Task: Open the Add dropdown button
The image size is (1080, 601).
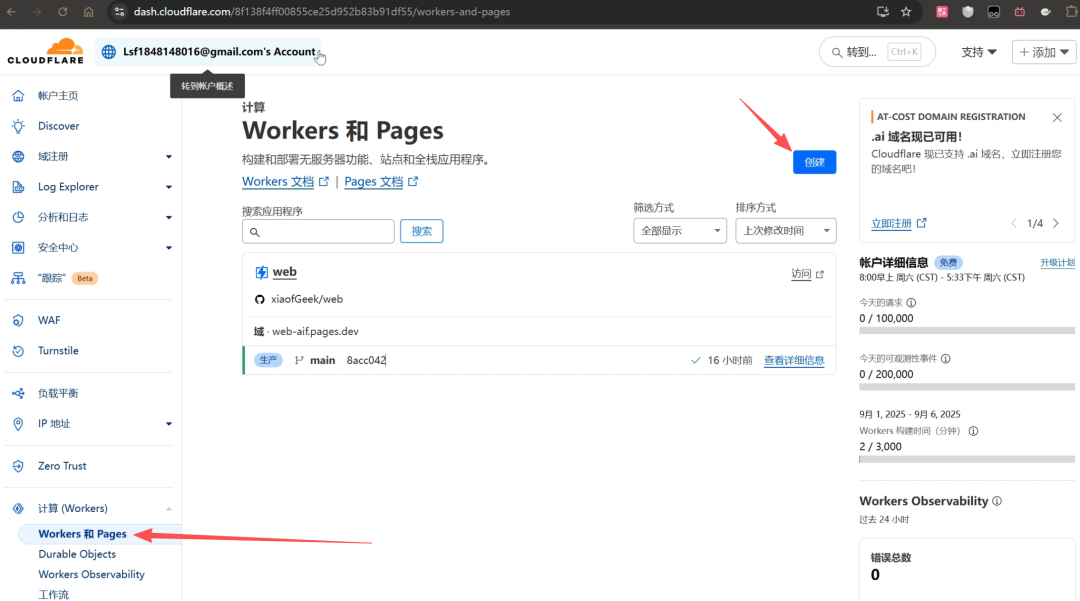Action: 1044,52
